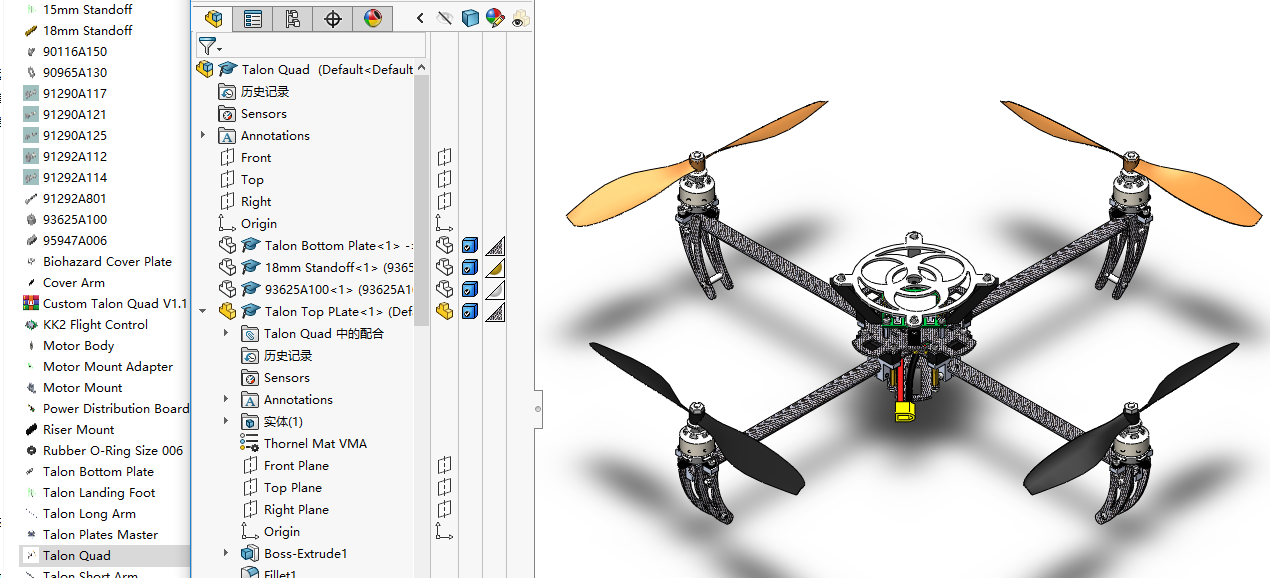Change display mode of 93625A100<1>
The height and width of the screenshot is (578, 1270).
pos(470,289)
